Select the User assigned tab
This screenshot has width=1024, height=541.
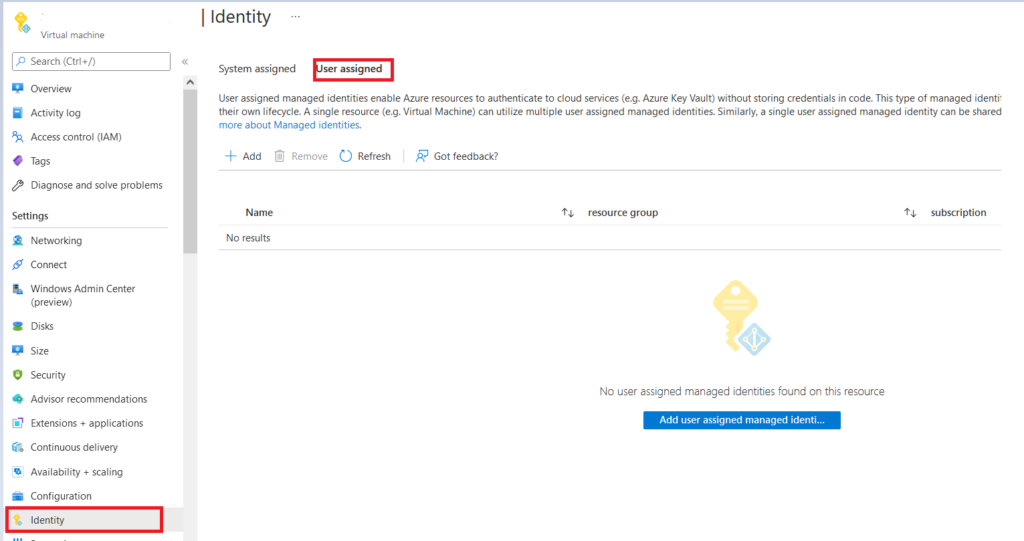tap(349, 69)
